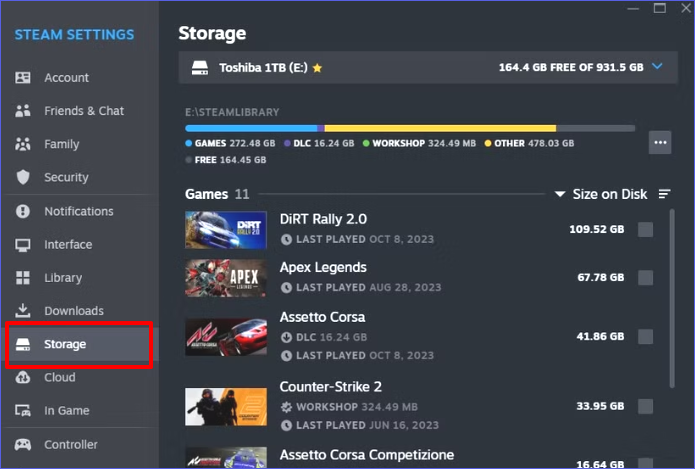Click the Assetto Corsa Competizione title

tap(367, 455)
